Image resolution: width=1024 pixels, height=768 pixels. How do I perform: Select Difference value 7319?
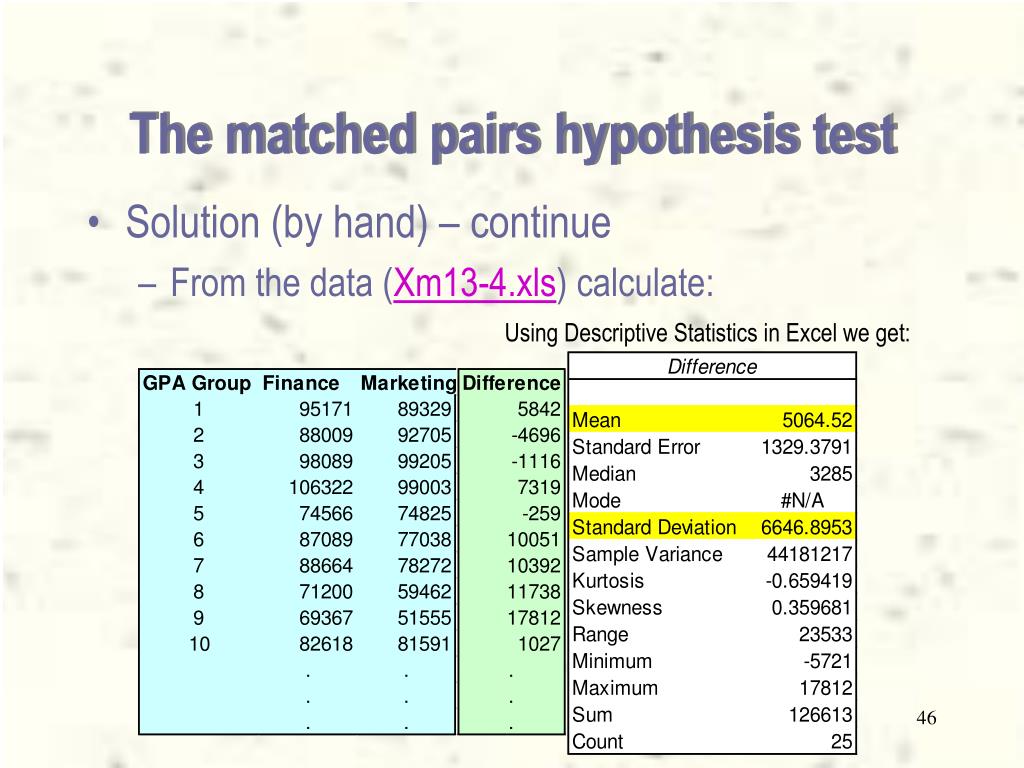[539, 488]
